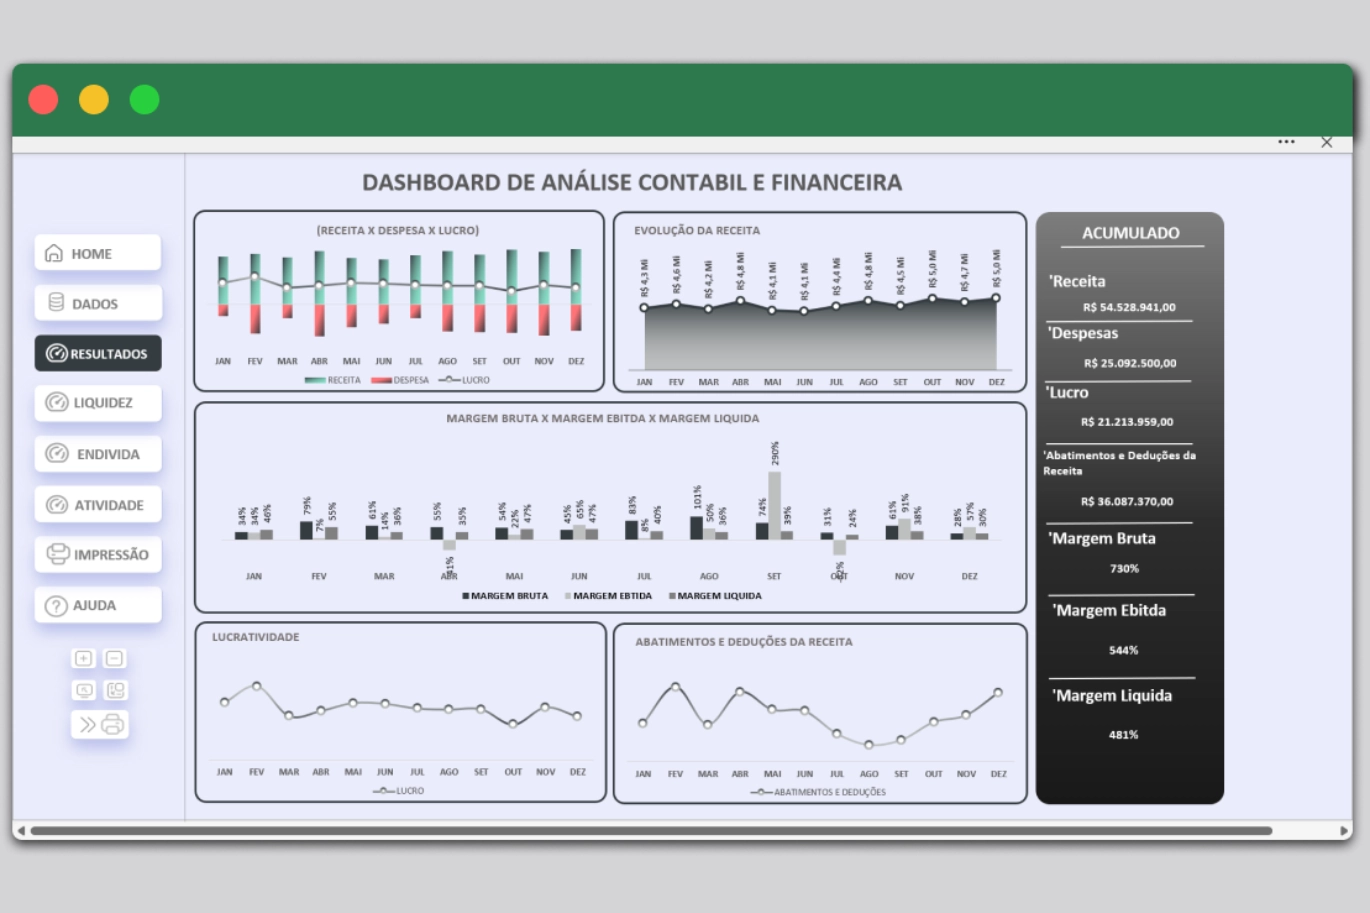Image resolution: width=1370 pixels, height=913 pixels.
Task: Click the yellow window circle button
Action: click(x=94, y=99)
